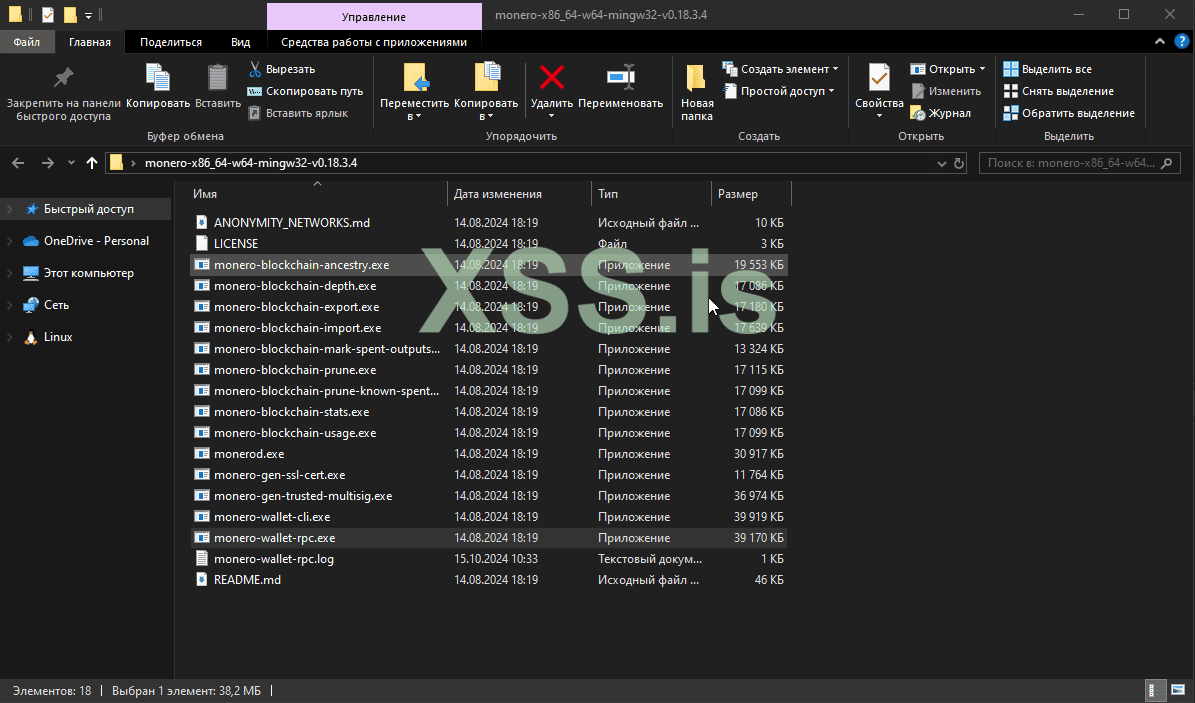Screen dimensions: 1195x703
Task: Click the address bar path text
Action: [251, 163]
